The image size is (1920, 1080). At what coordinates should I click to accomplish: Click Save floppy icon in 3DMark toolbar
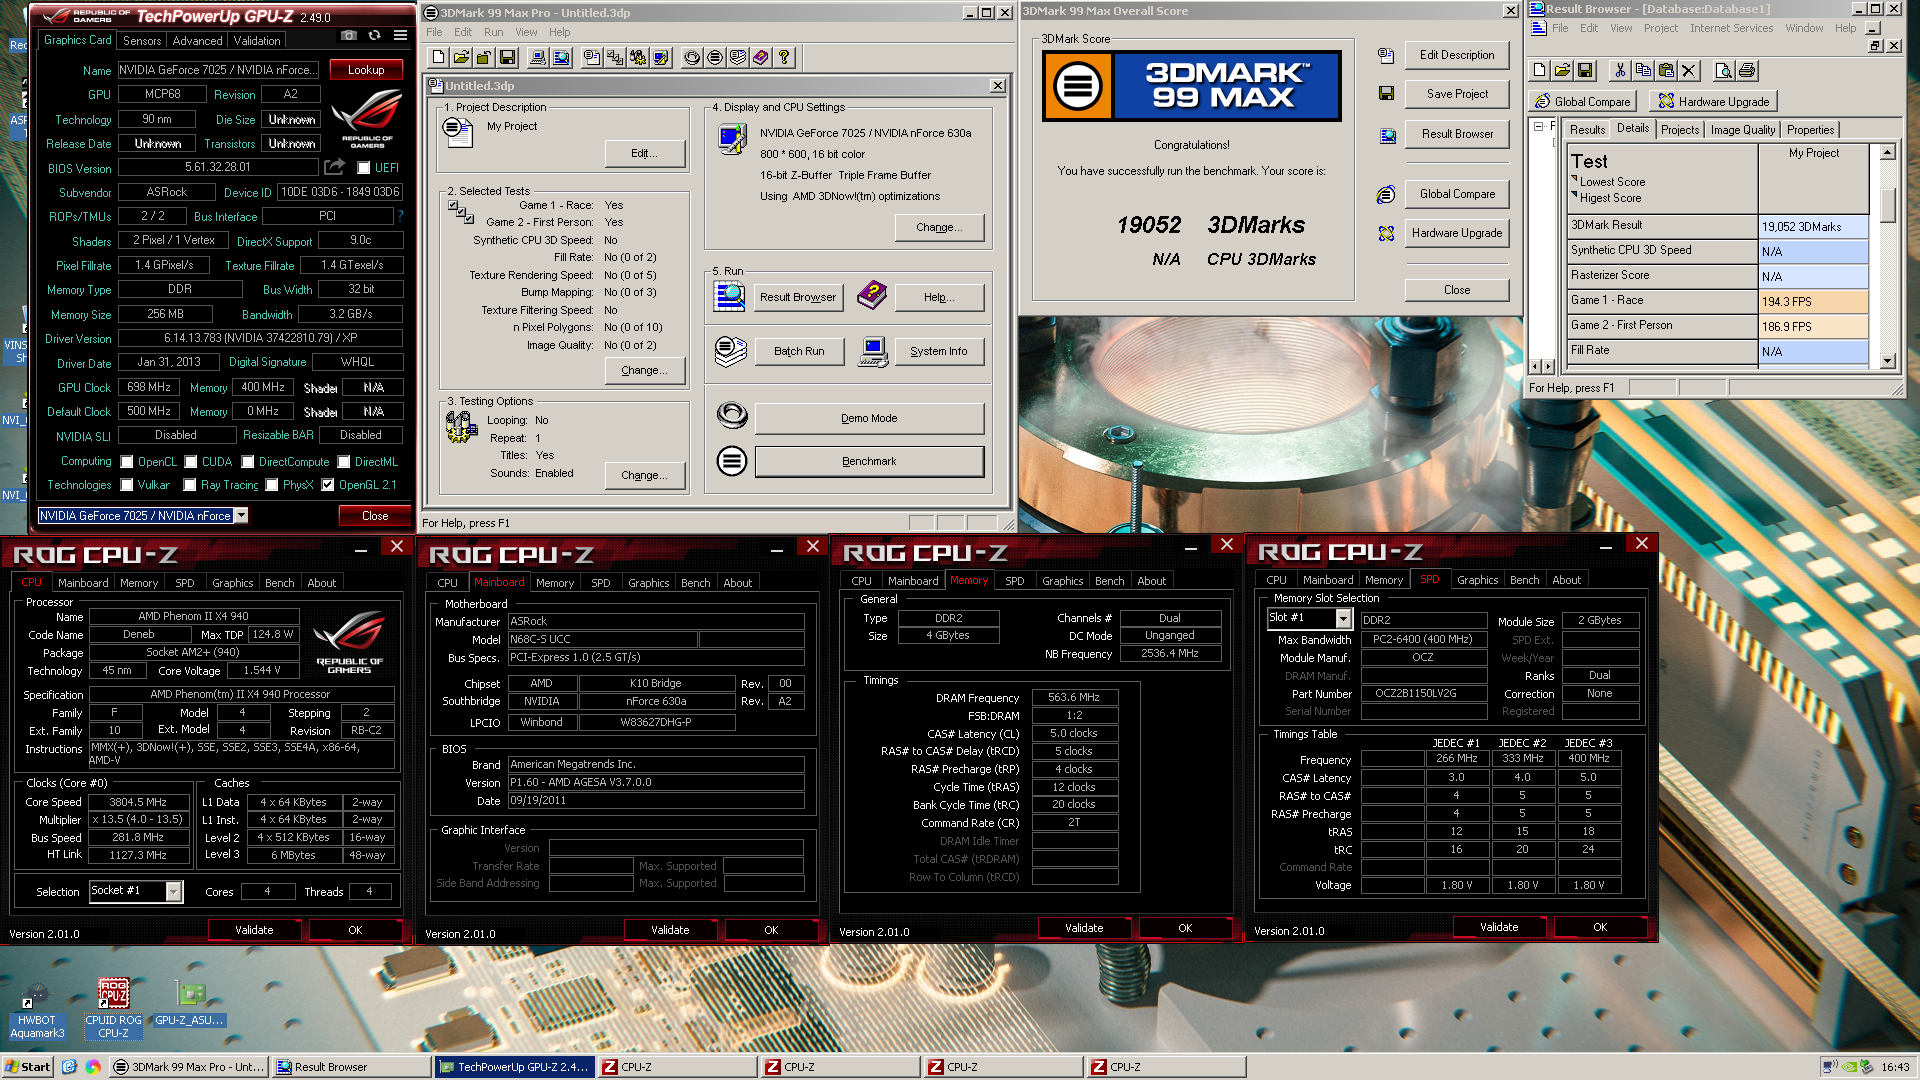507,58
